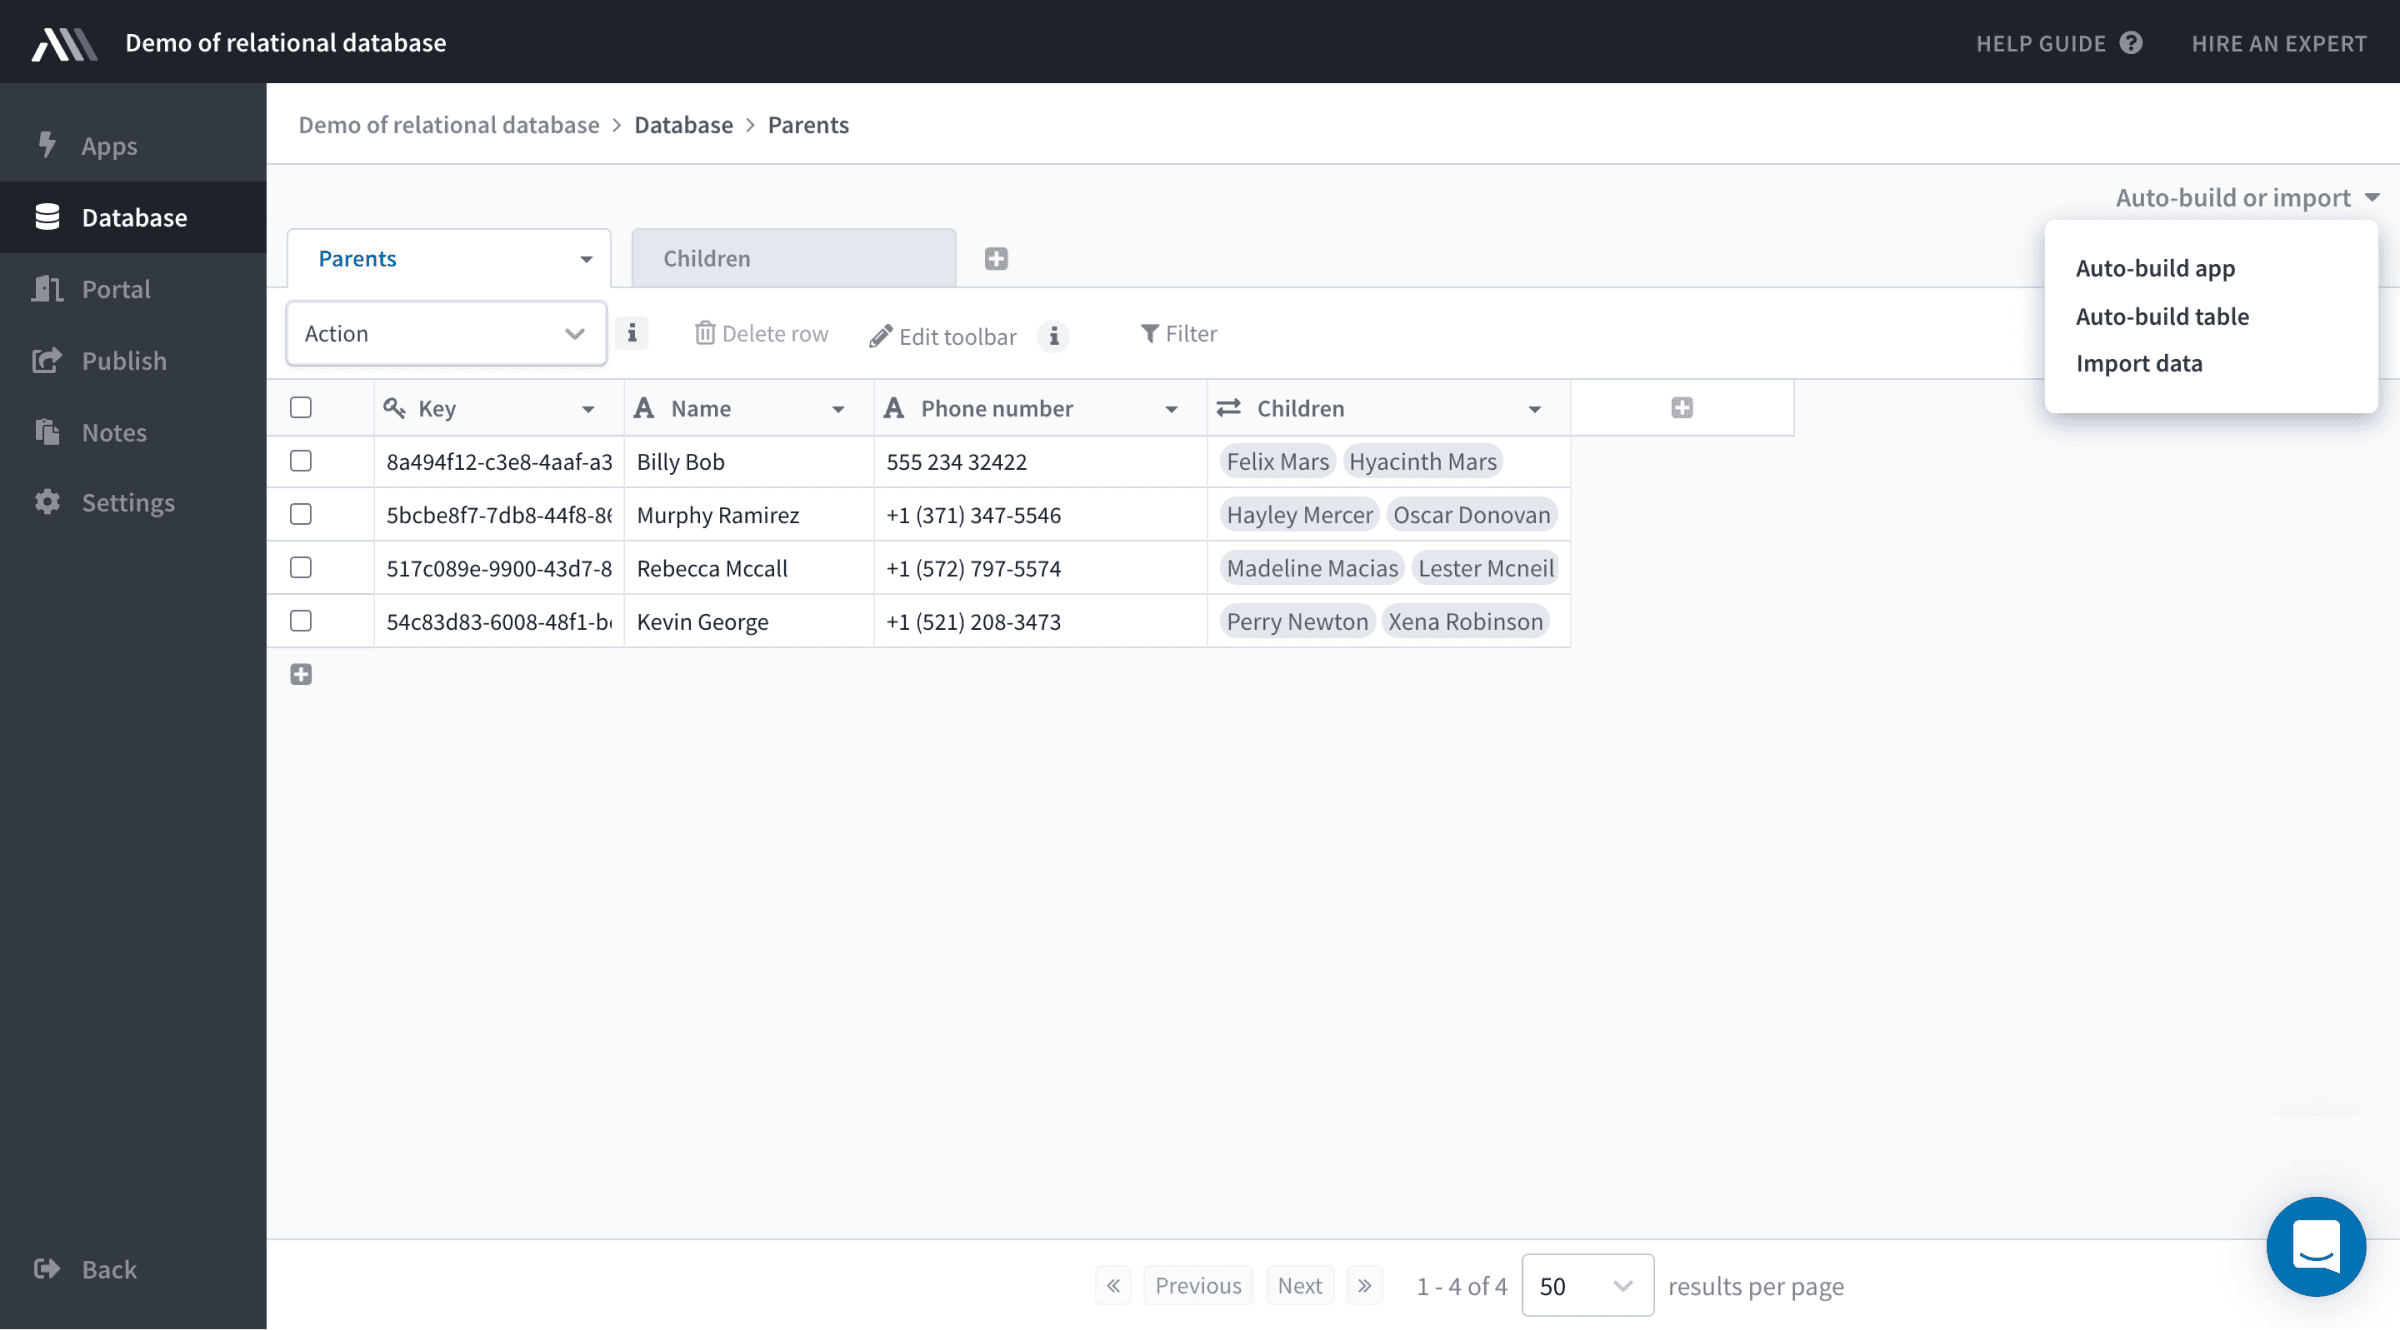
Task: Click the Next pagination button
Action: (x=1300, y=1285)
